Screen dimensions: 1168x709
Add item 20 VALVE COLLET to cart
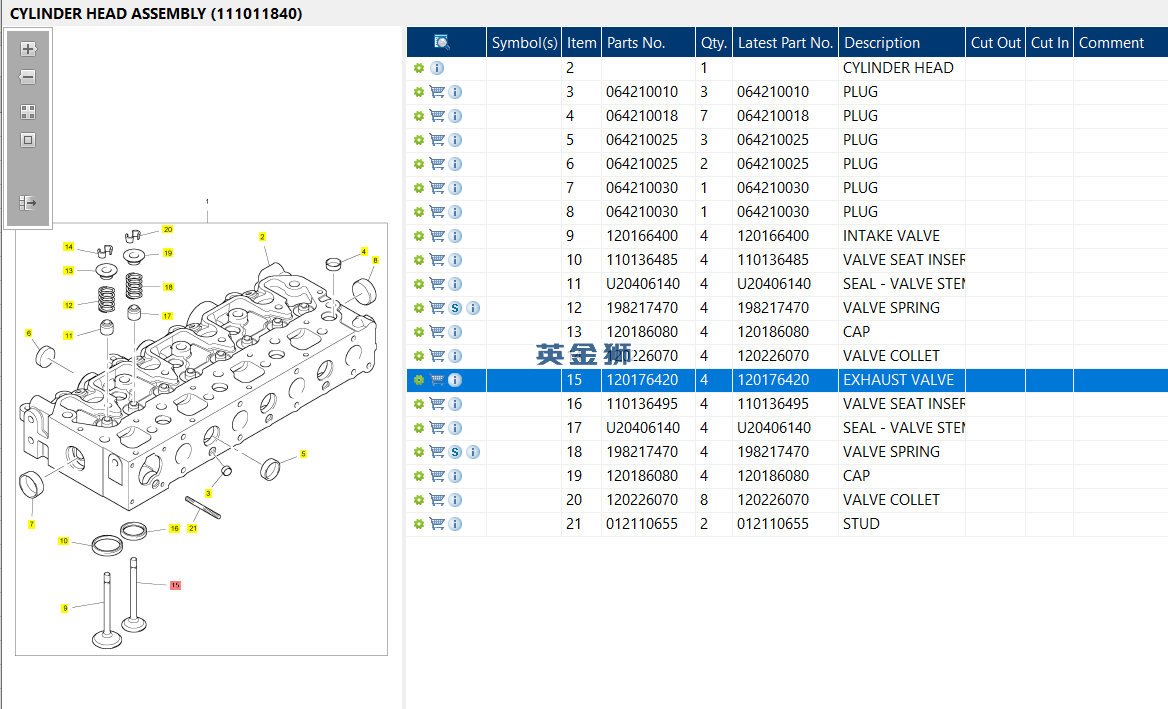coord(437,500)
